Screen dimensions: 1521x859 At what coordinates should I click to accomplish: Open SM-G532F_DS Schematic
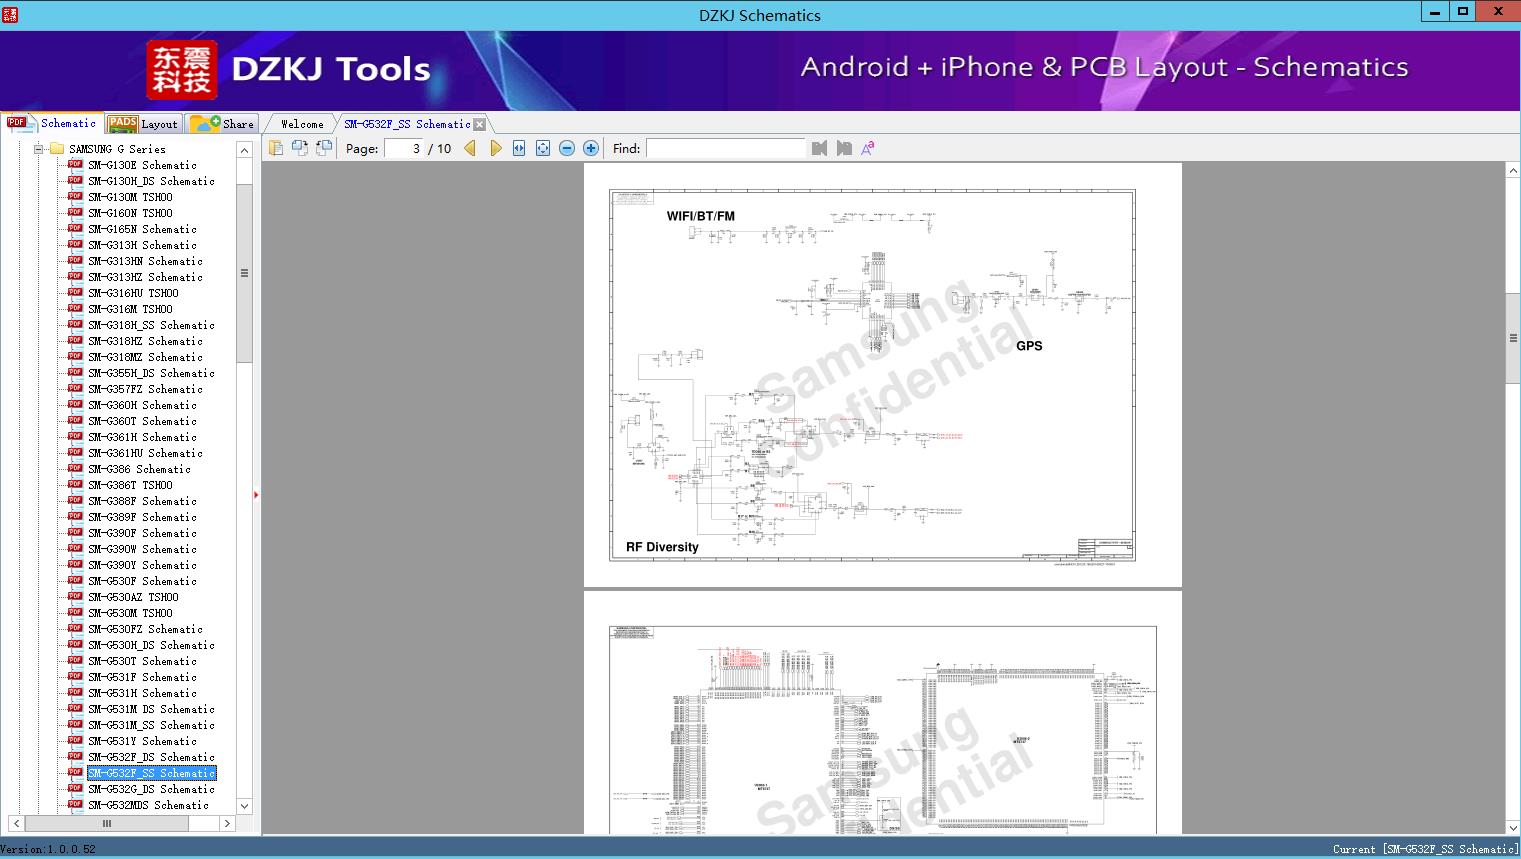[151, 757]
